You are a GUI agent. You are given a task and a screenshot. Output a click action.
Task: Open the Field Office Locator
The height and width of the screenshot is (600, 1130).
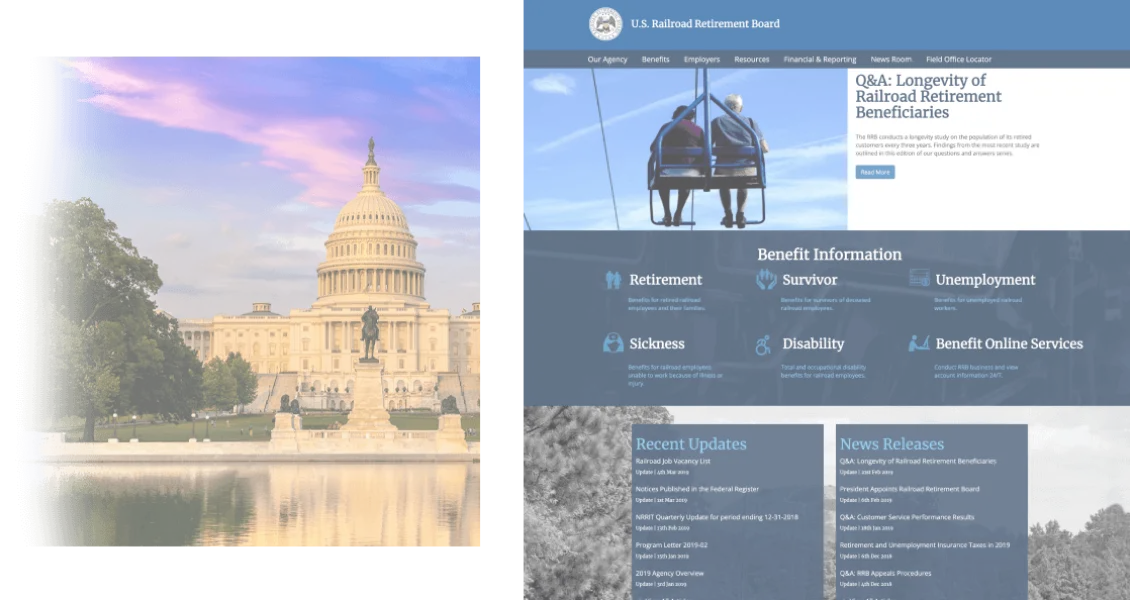(x=958, y=59)
